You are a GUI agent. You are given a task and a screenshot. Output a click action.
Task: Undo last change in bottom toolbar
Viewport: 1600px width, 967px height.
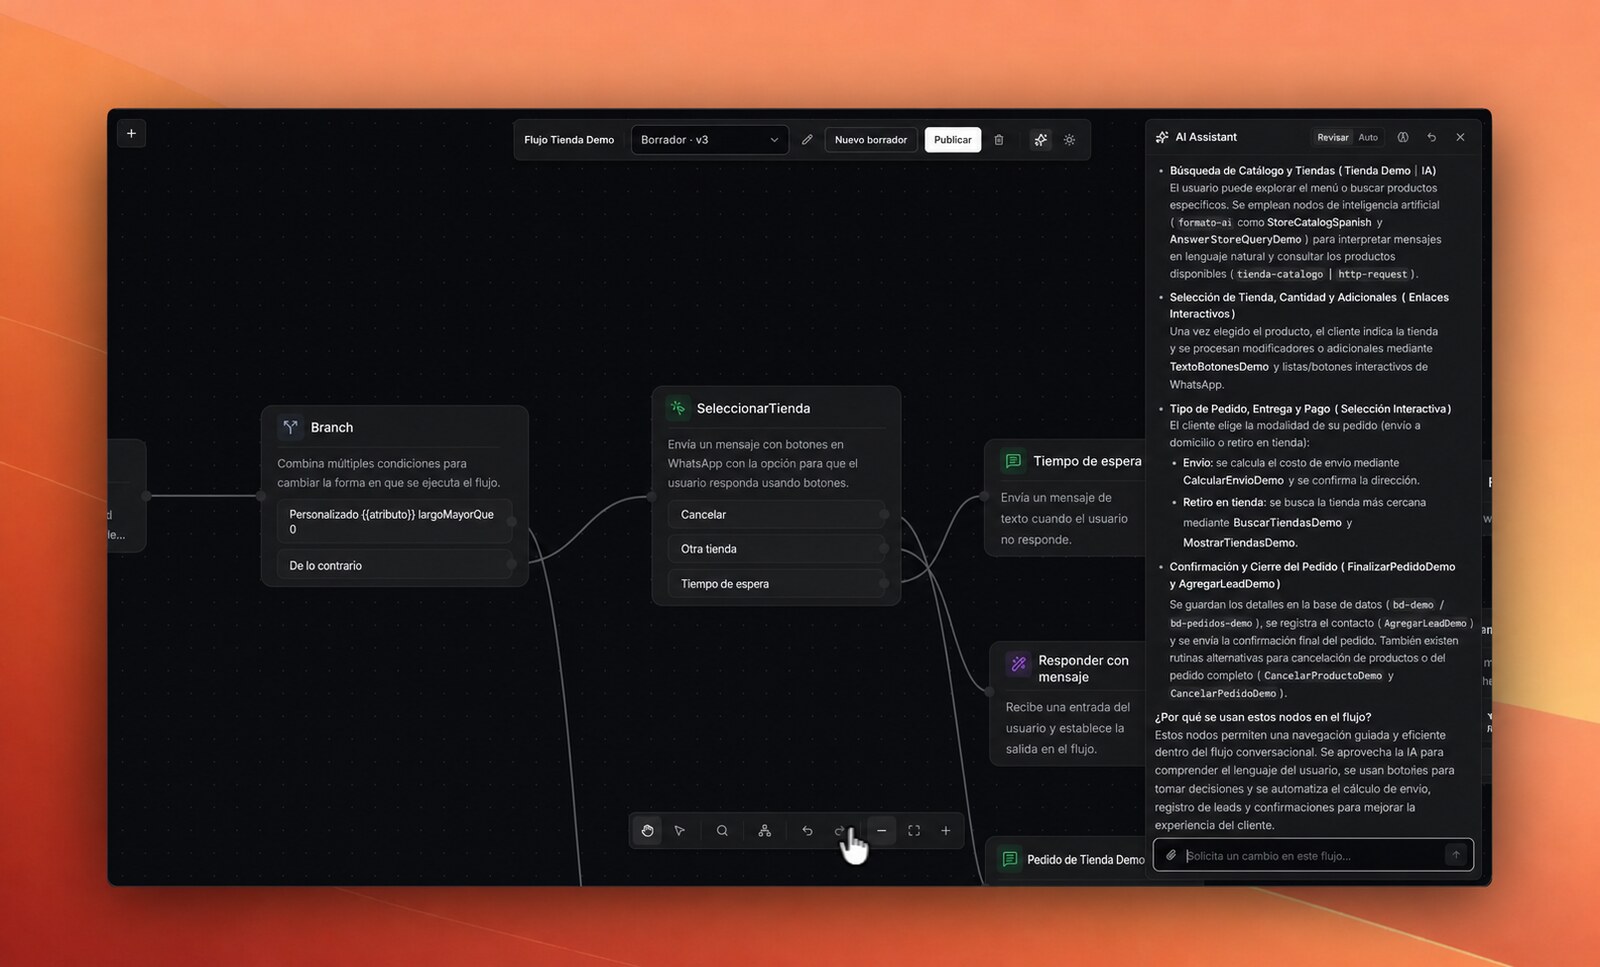807,831
